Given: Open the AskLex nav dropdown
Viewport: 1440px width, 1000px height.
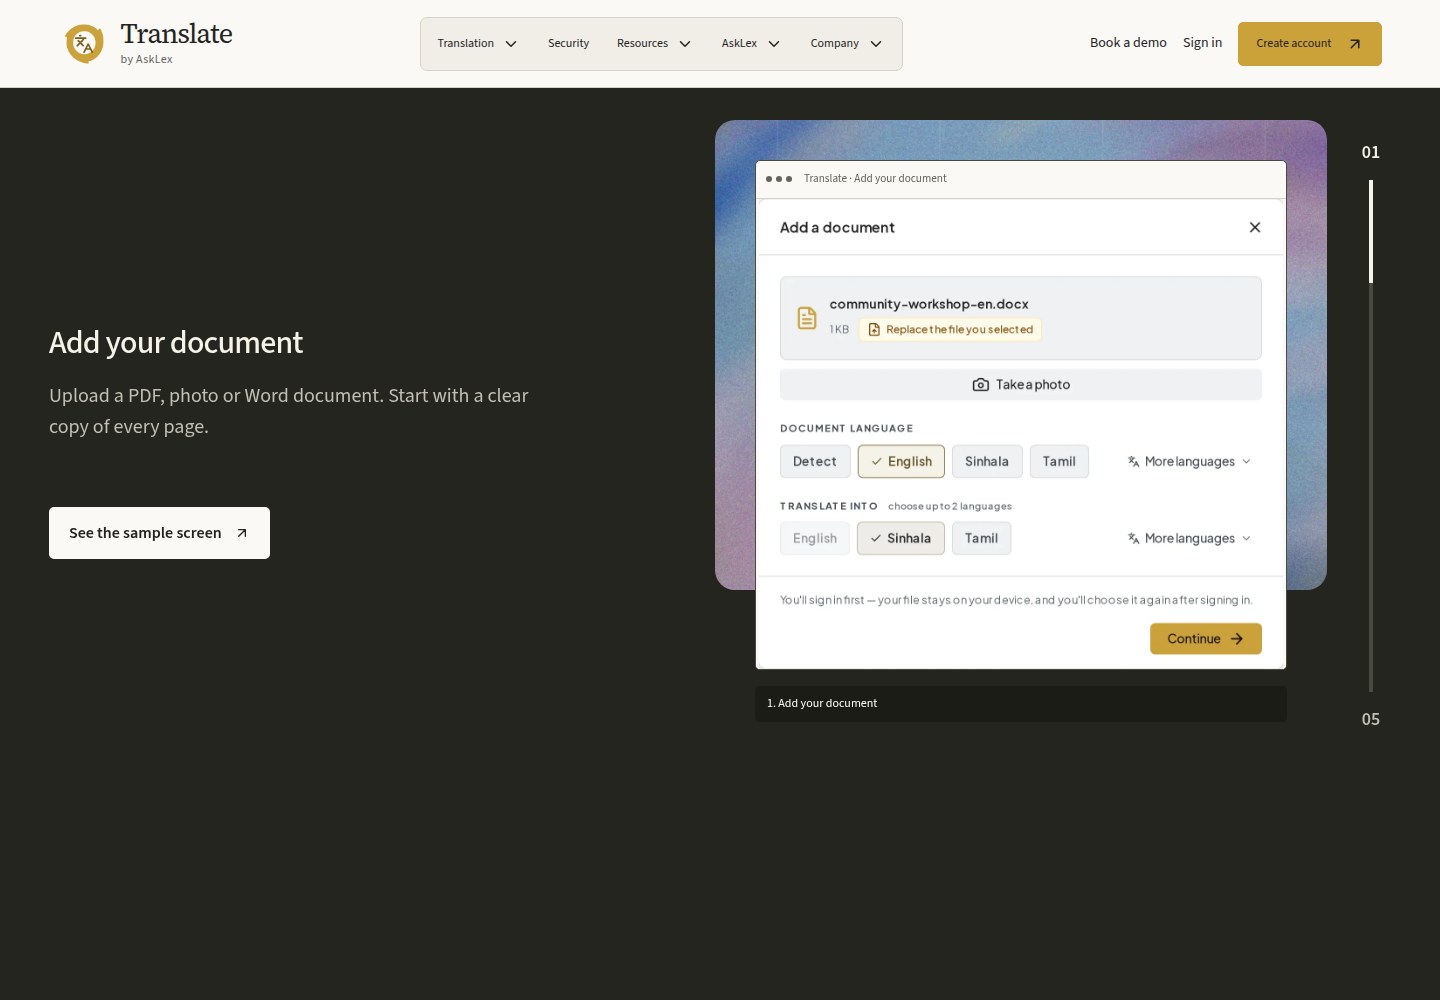Looking at the screenshot, I should [x=751, y=44].
